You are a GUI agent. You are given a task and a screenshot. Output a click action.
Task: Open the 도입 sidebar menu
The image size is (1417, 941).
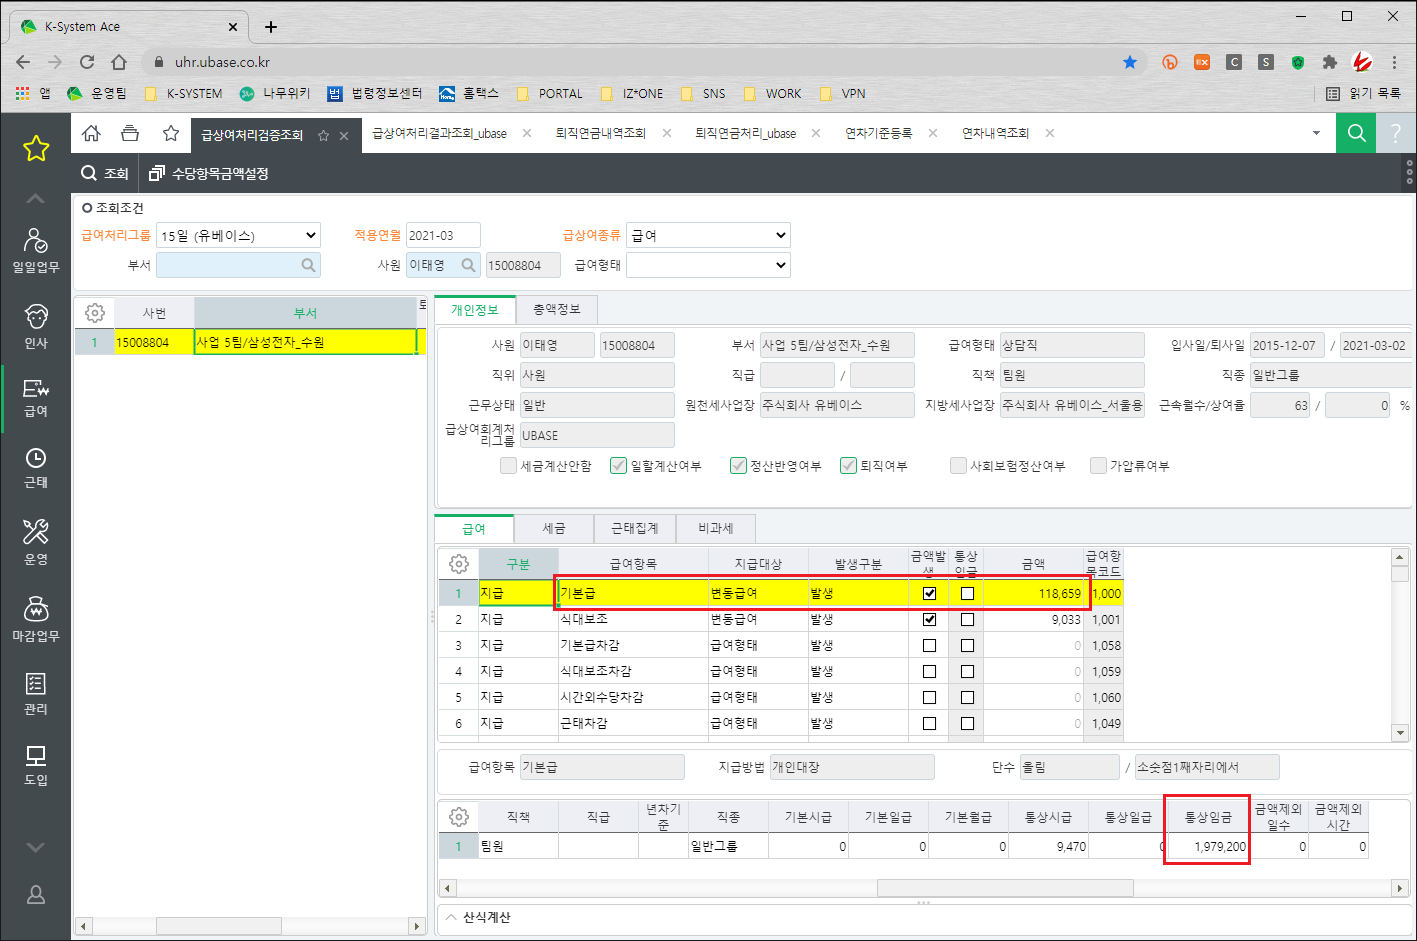pyautogui.click(x=36, y=766)
